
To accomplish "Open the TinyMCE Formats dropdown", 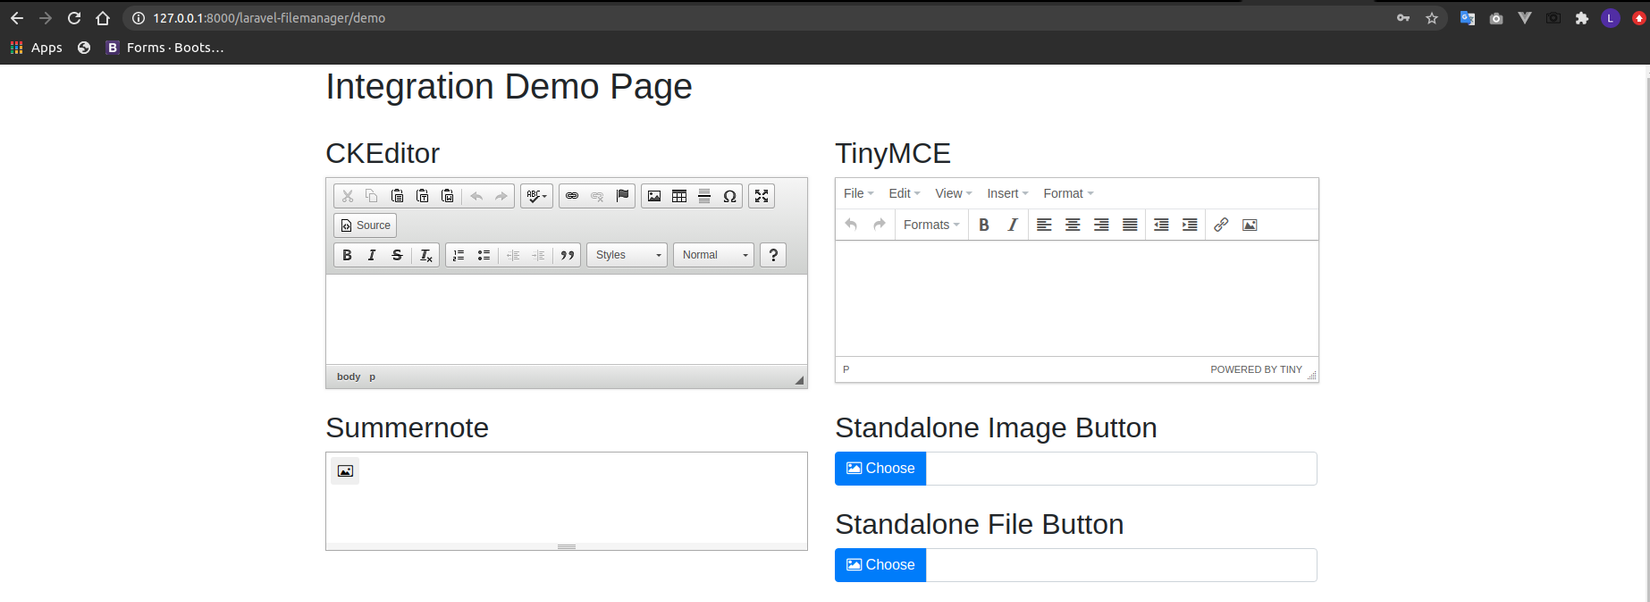I will point(930,225).
